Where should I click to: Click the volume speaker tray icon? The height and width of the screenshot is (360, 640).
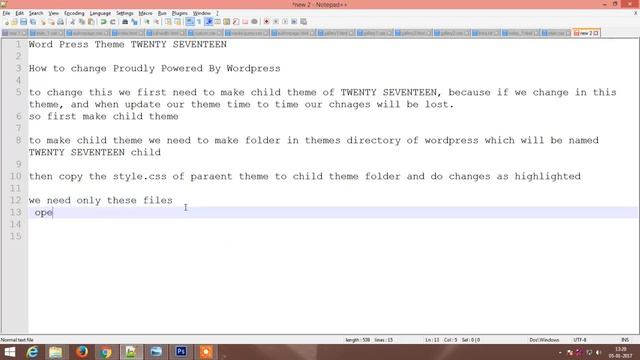tap(598, 352)
